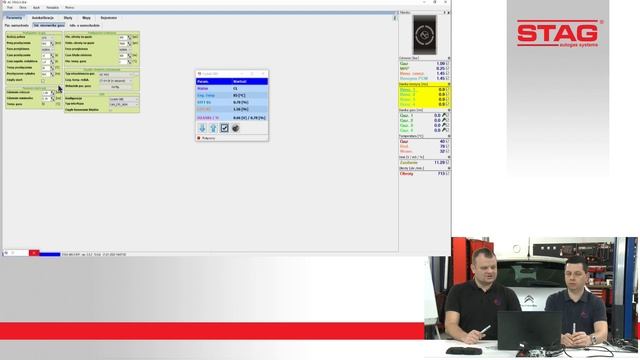Open the injector settings icon for Gaz. 1
Image resolution: width=640 pixels, height=360 pixels.
point(444,116)
